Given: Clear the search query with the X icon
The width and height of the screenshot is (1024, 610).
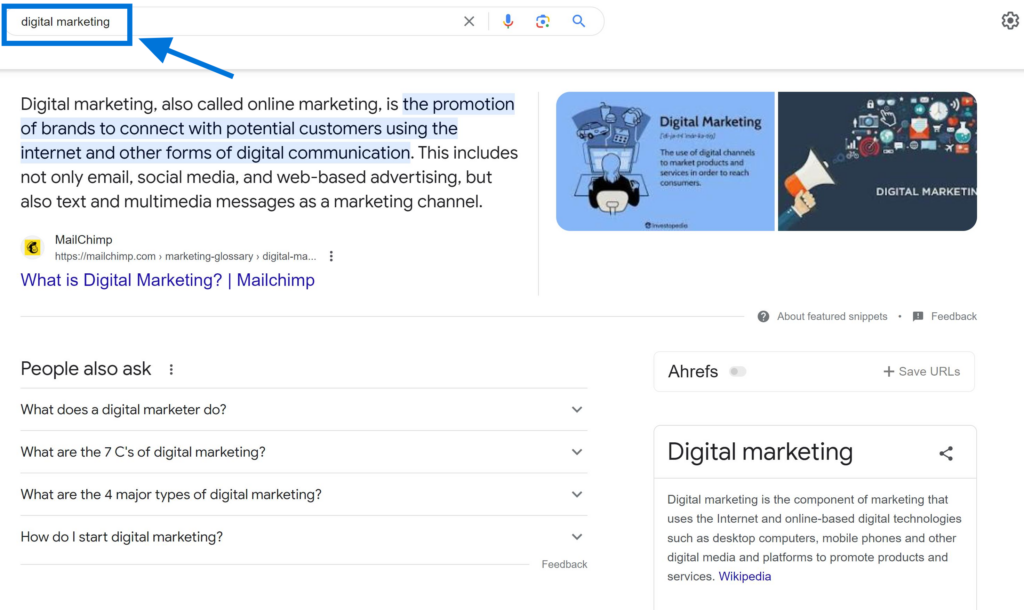Looking at the screenshot, I should click(x=469, y=20).
